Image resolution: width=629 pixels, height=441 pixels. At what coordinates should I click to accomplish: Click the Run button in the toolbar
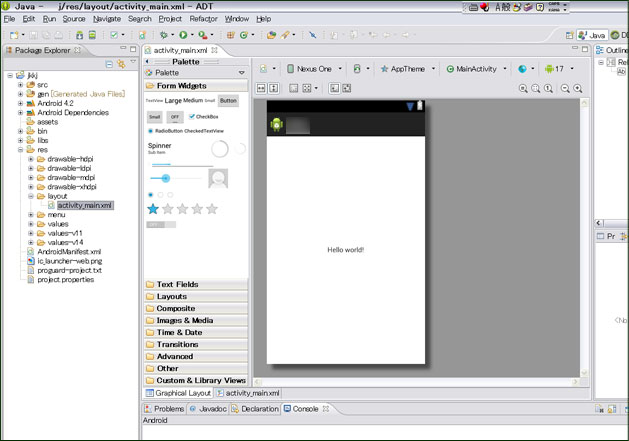[183, 35]
